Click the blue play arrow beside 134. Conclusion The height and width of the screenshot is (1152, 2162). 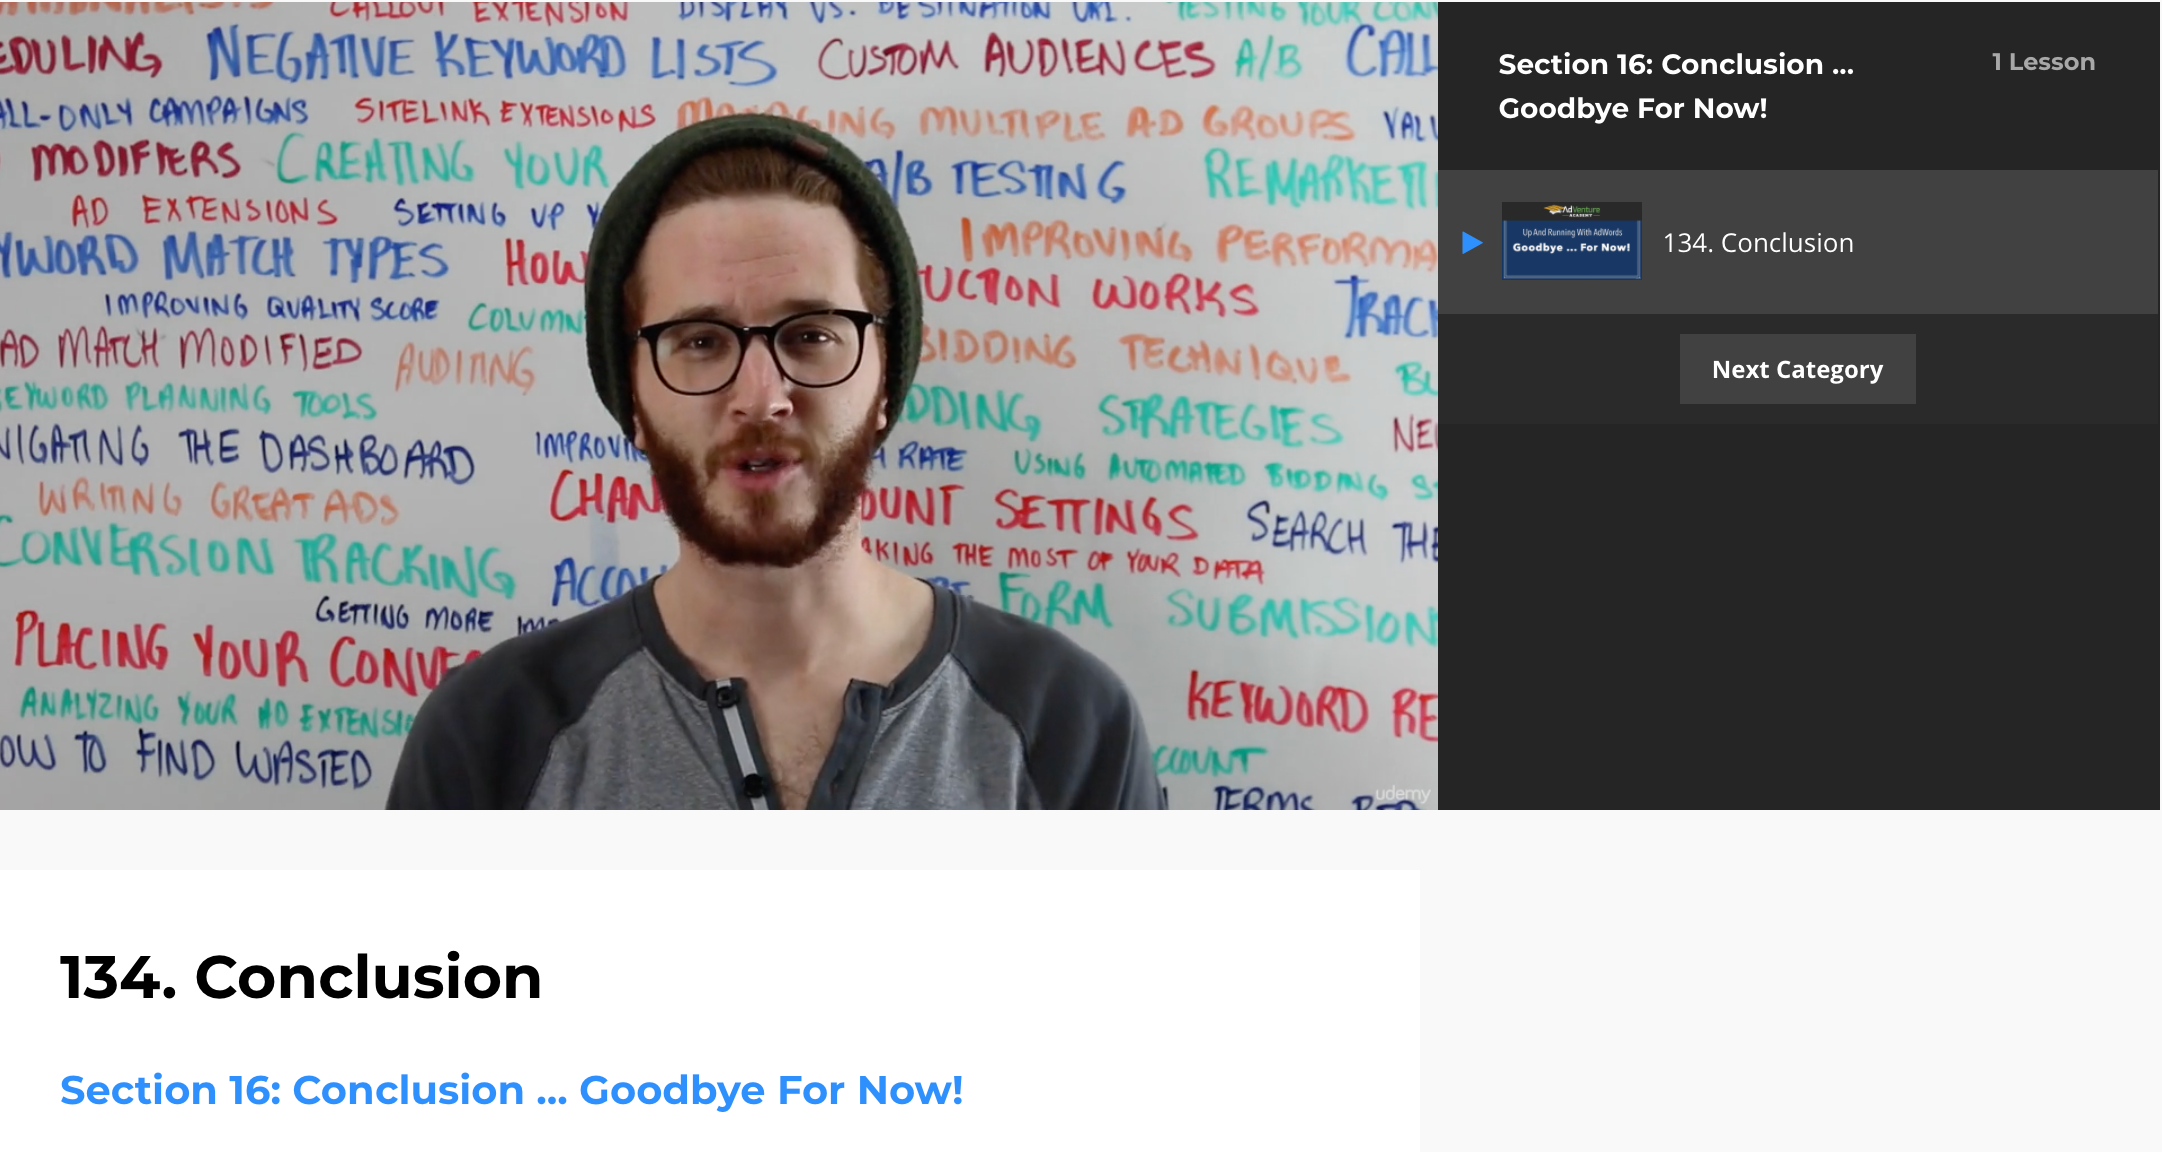click(x=1471, y=243)
